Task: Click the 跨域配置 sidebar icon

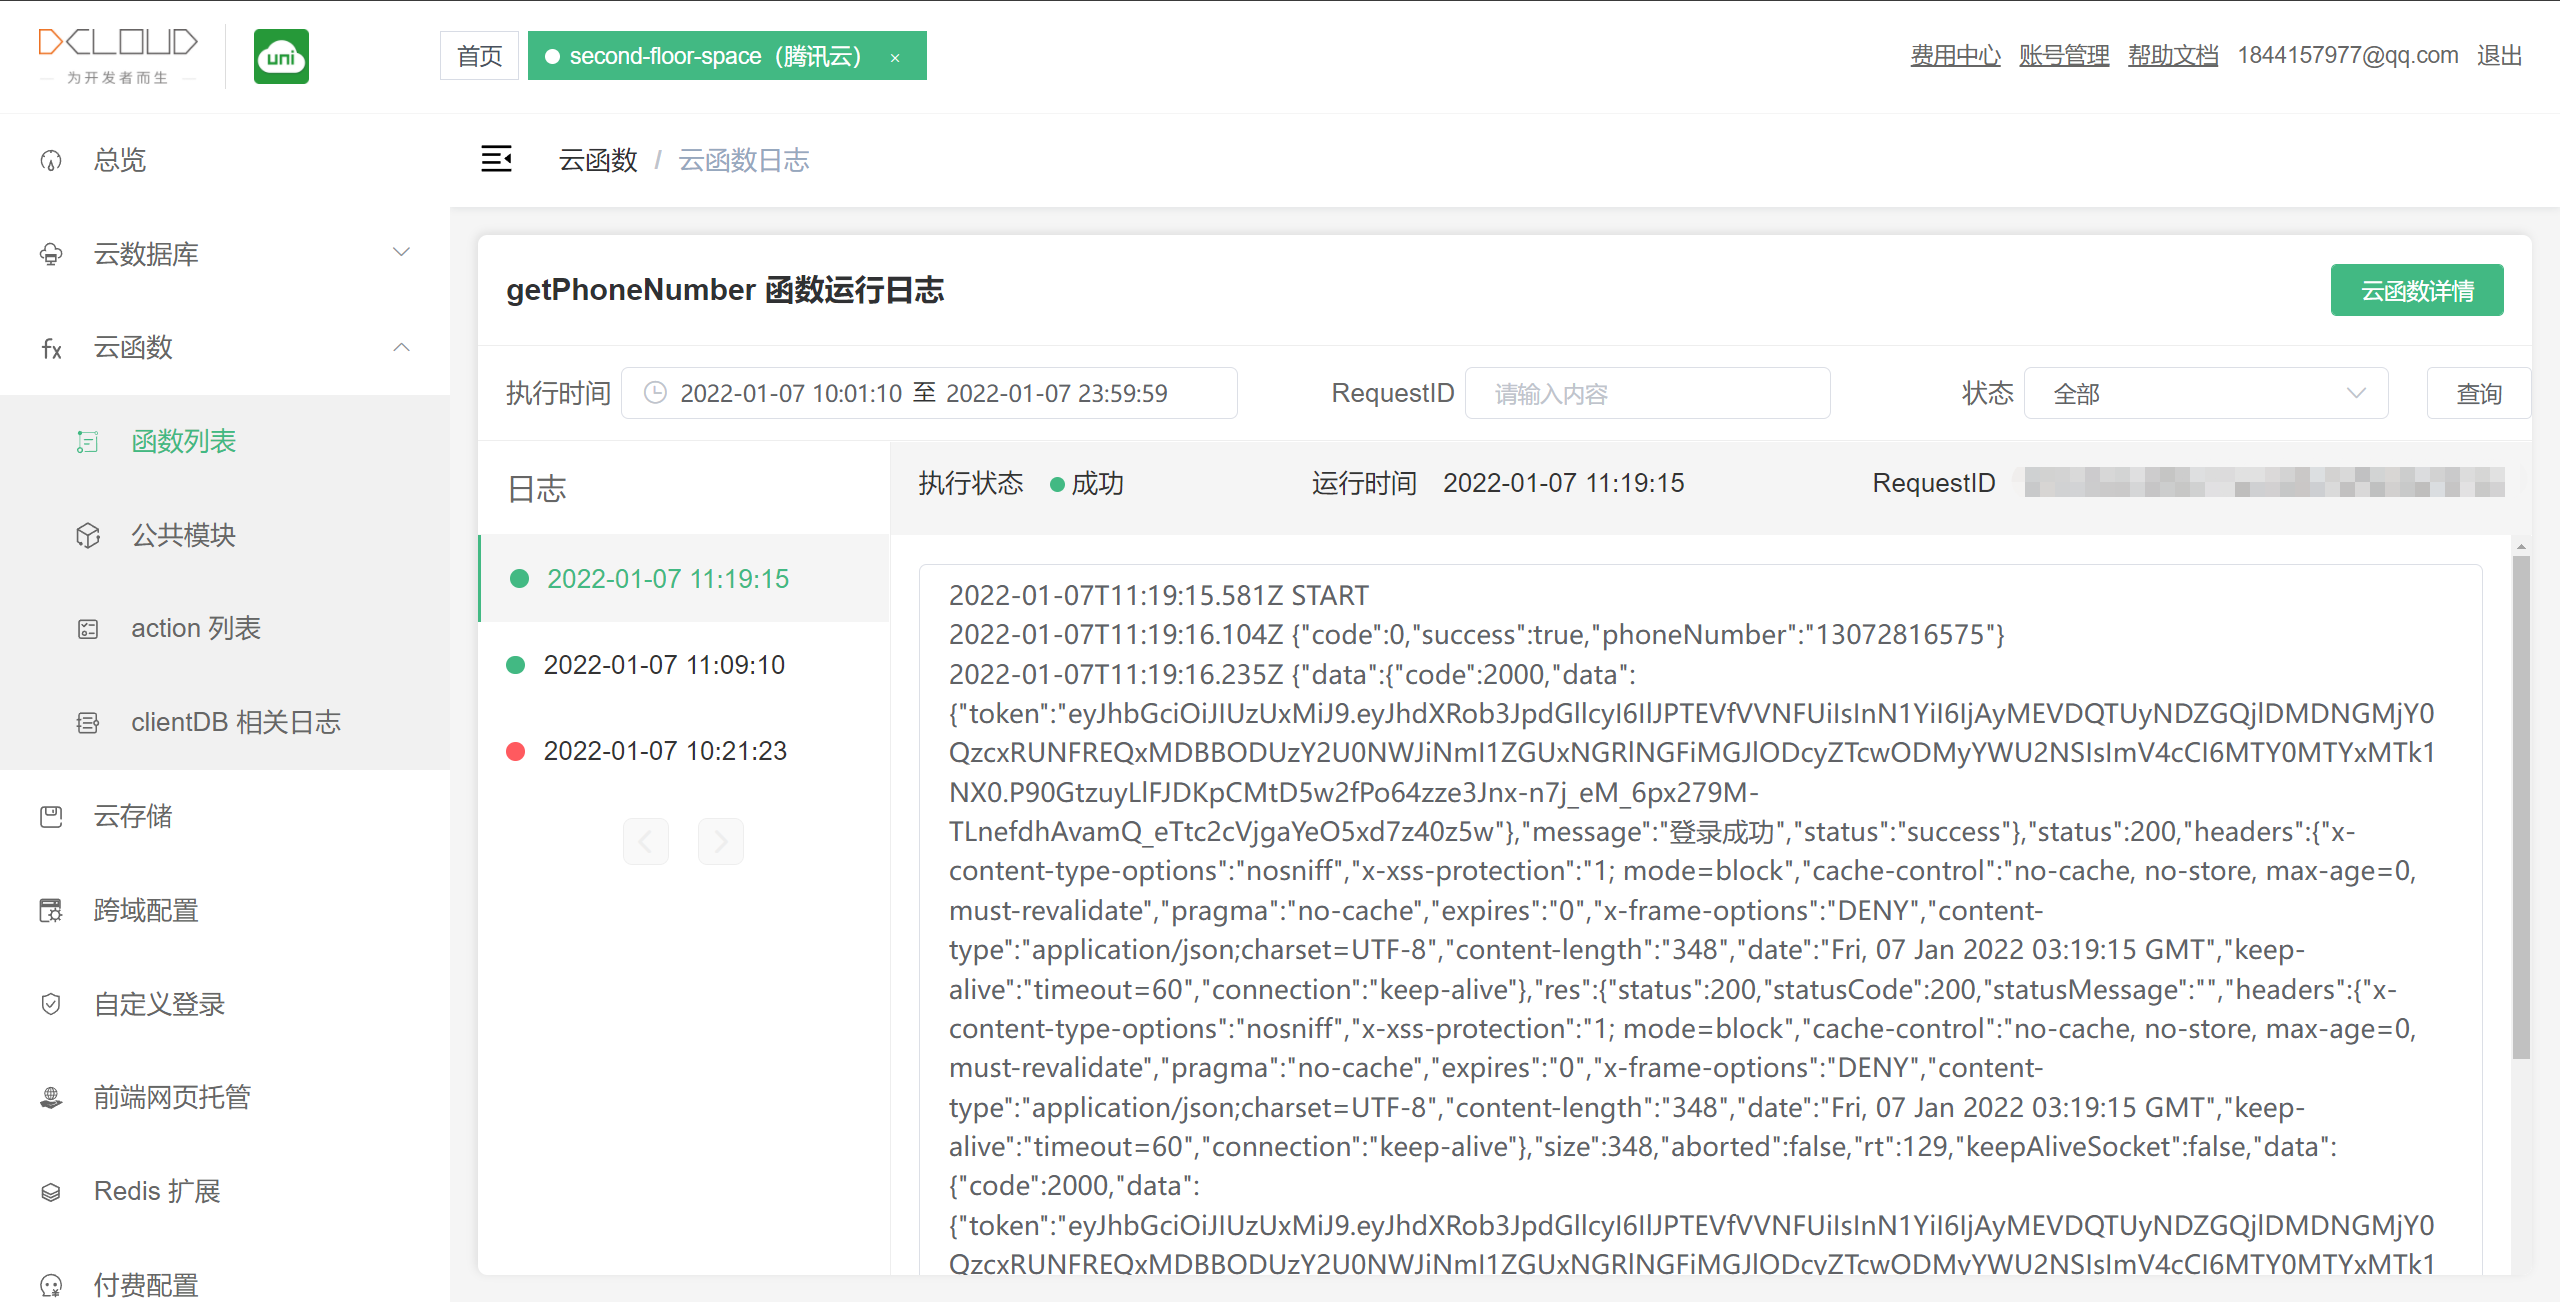Action: (x=51, y=910)
